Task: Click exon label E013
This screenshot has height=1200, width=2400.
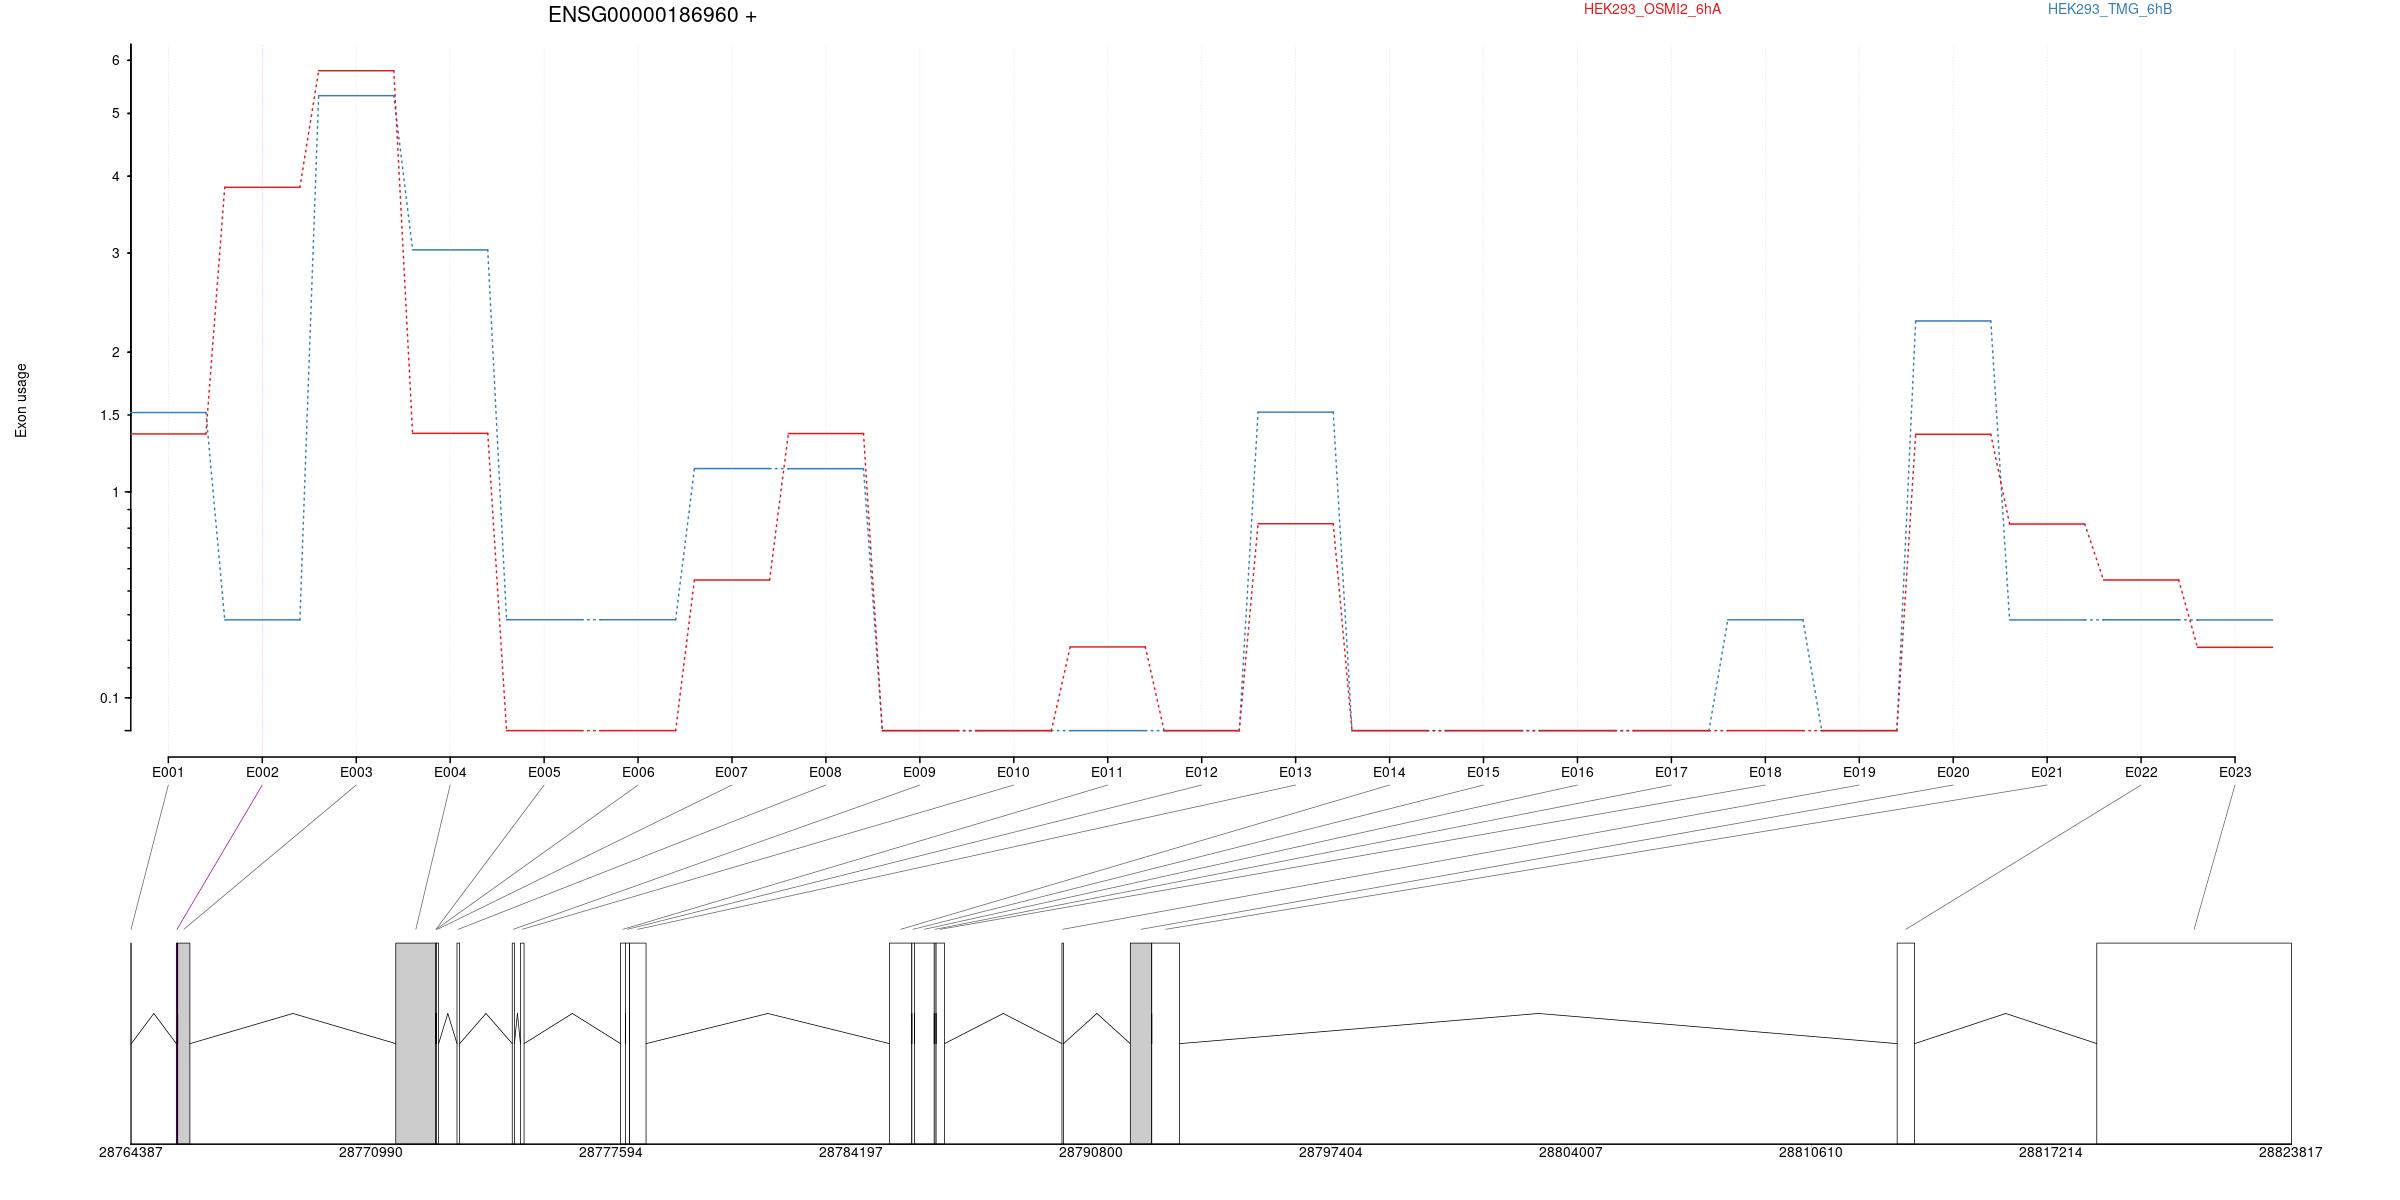Action: [1295, 772]
